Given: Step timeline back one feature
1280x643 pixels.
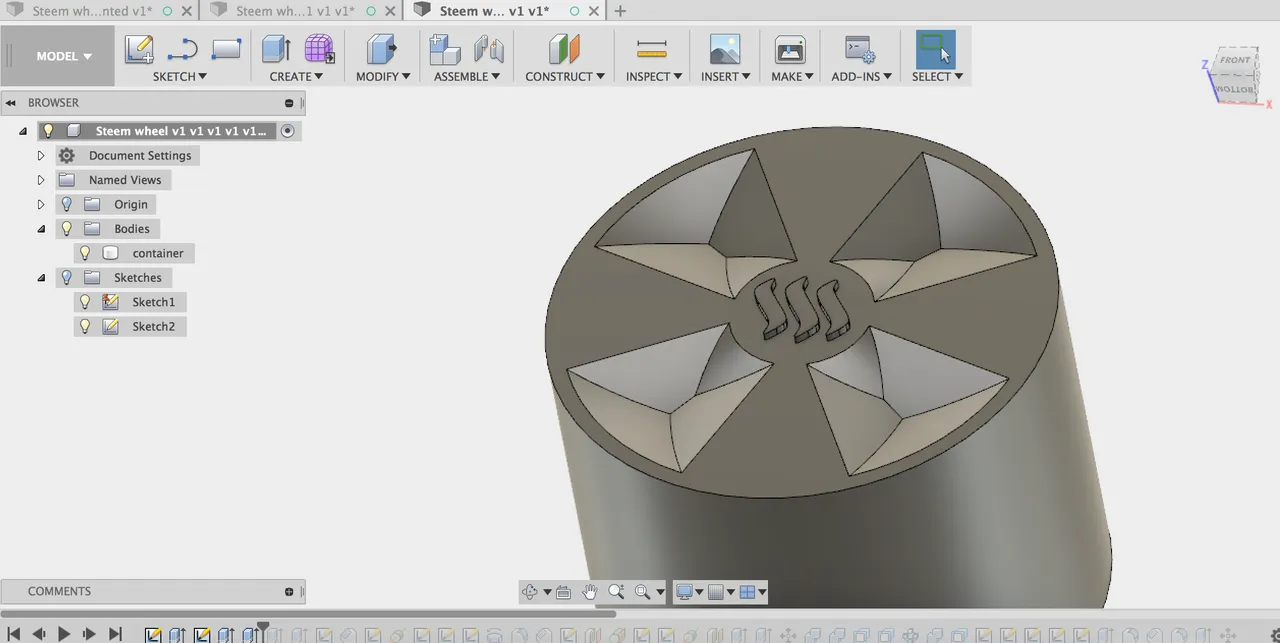Looking at the screenshot, I should click(39, 634).
